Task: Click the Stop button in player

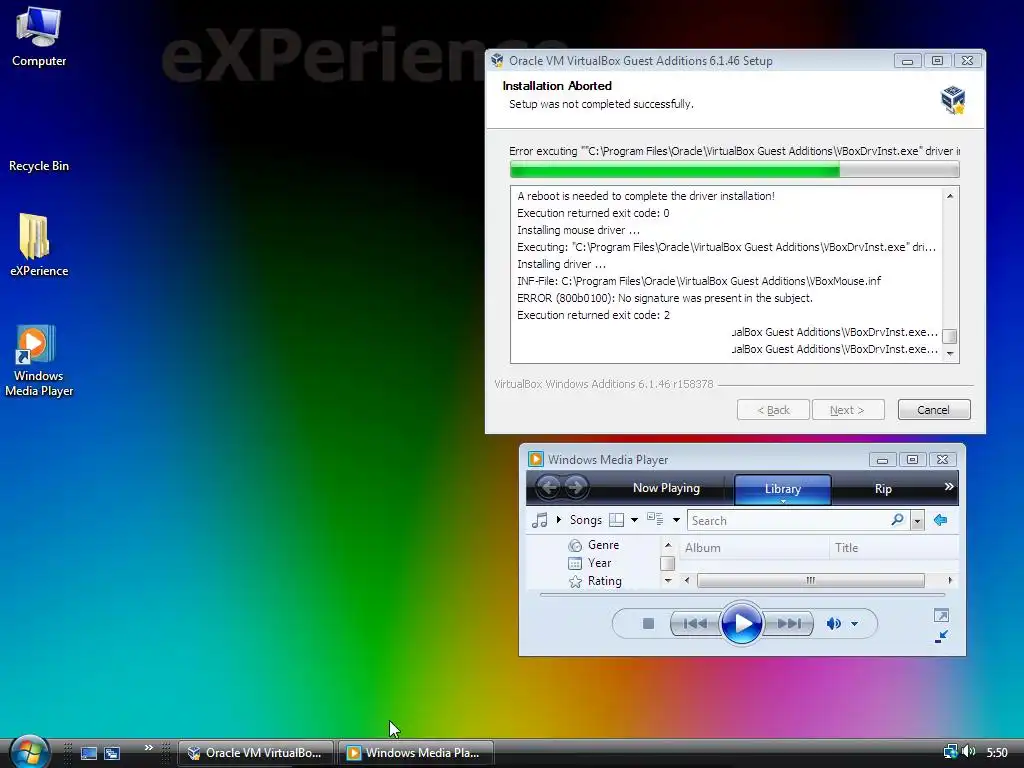Action: pyautogui.click(x=648, y=624)
